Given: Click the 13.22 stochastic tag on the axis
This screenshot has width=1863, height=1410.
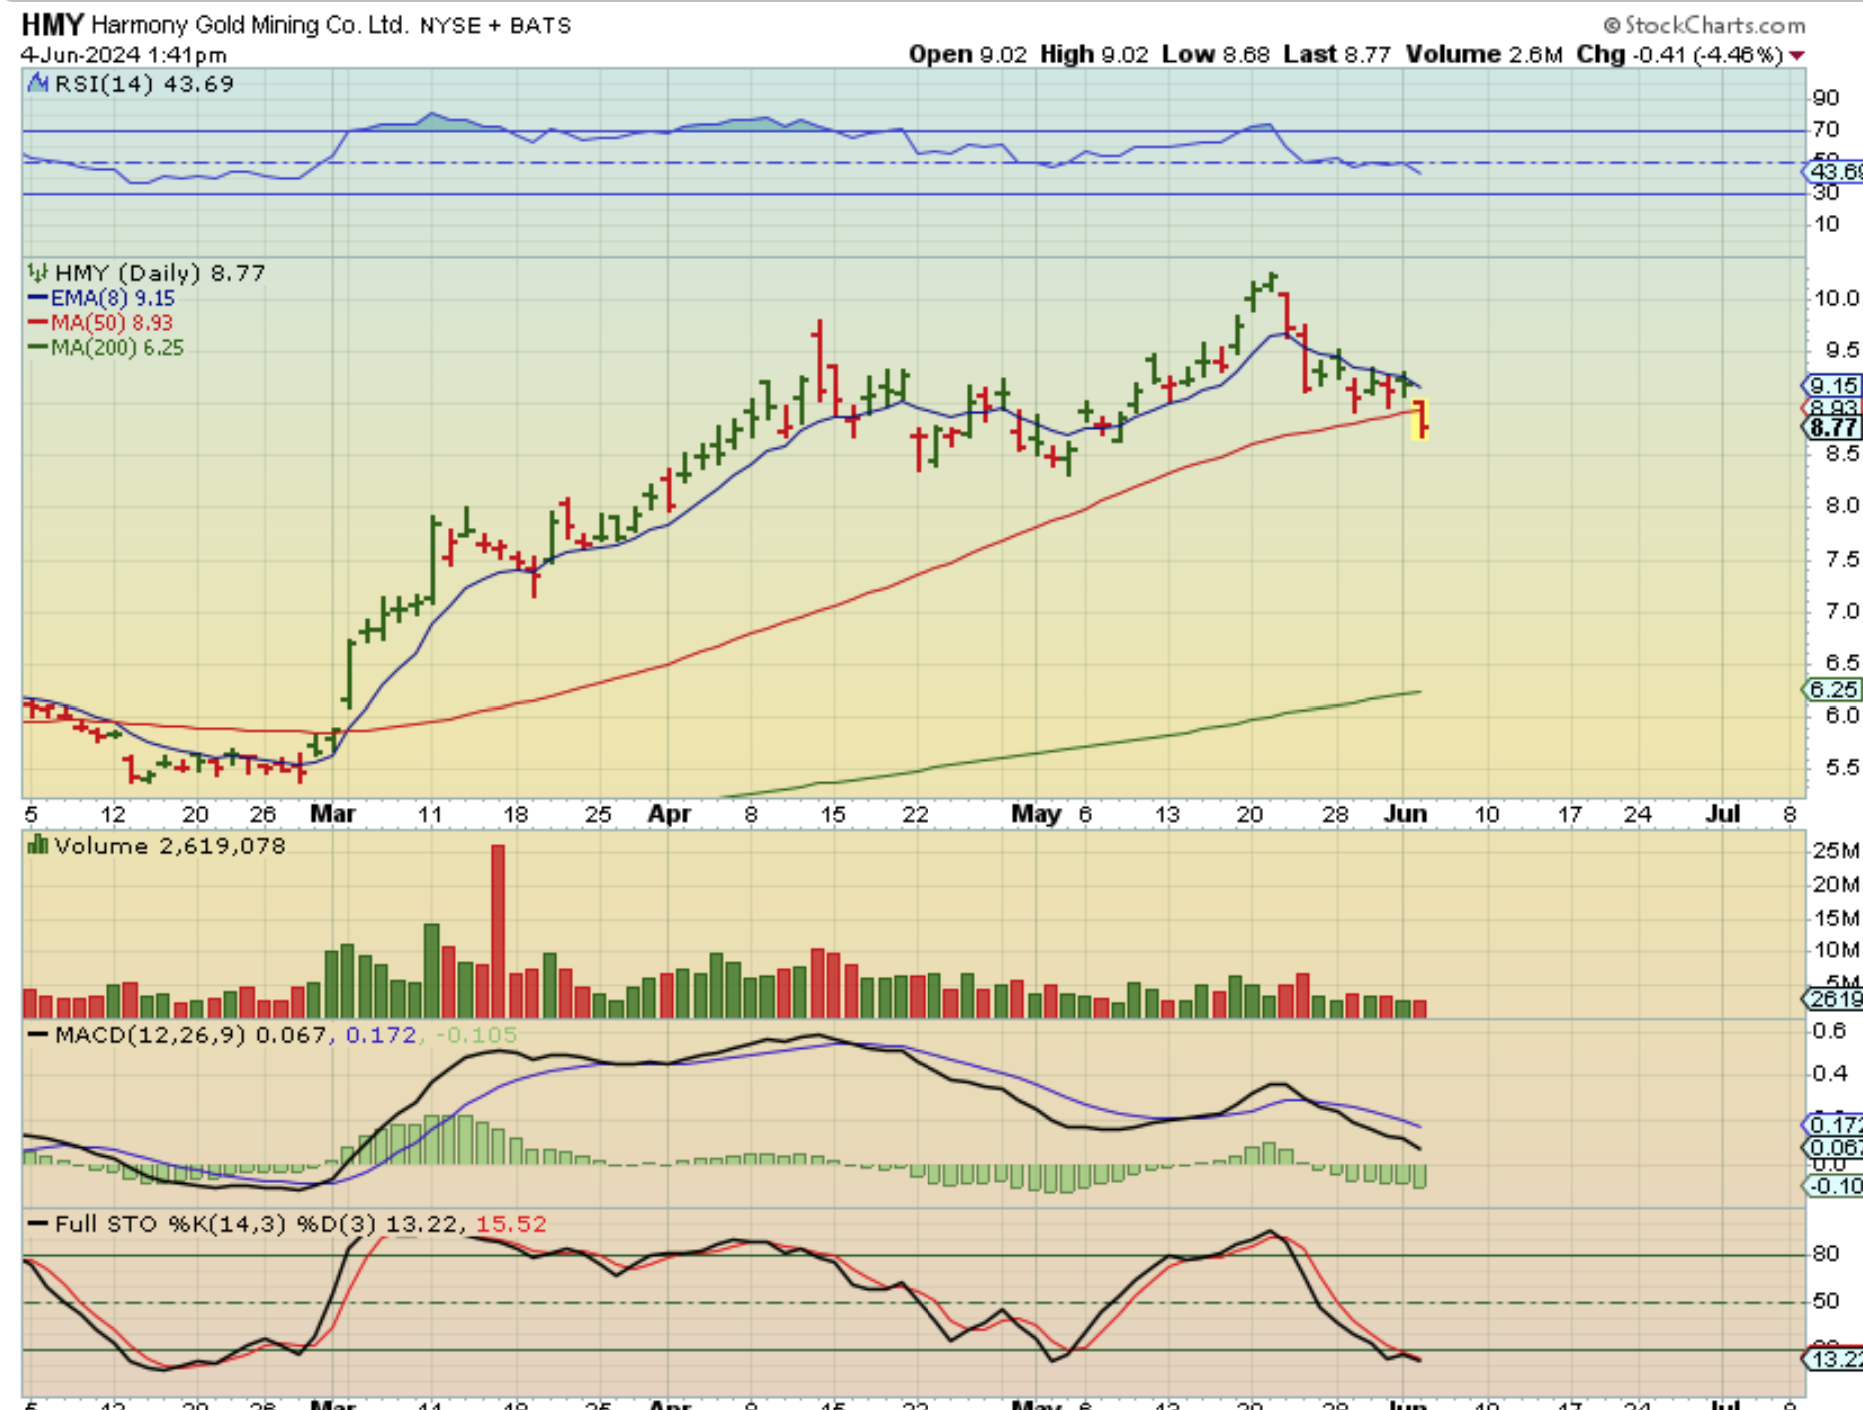Looking at the screenshot, I should [1833, 1359].
